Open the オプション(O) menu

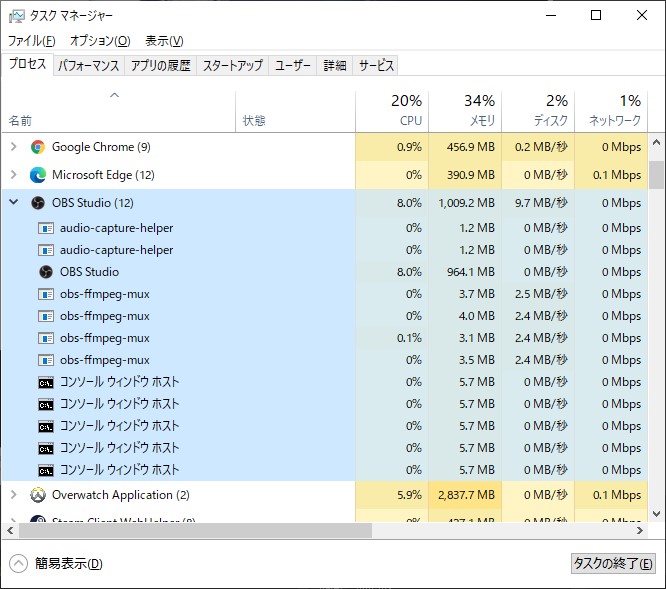pos(100,41)
